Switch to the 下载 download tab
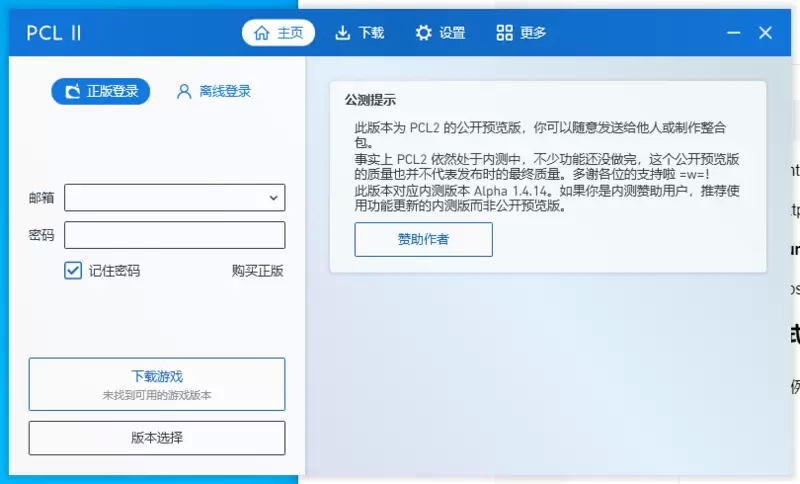 coord(359,33)
